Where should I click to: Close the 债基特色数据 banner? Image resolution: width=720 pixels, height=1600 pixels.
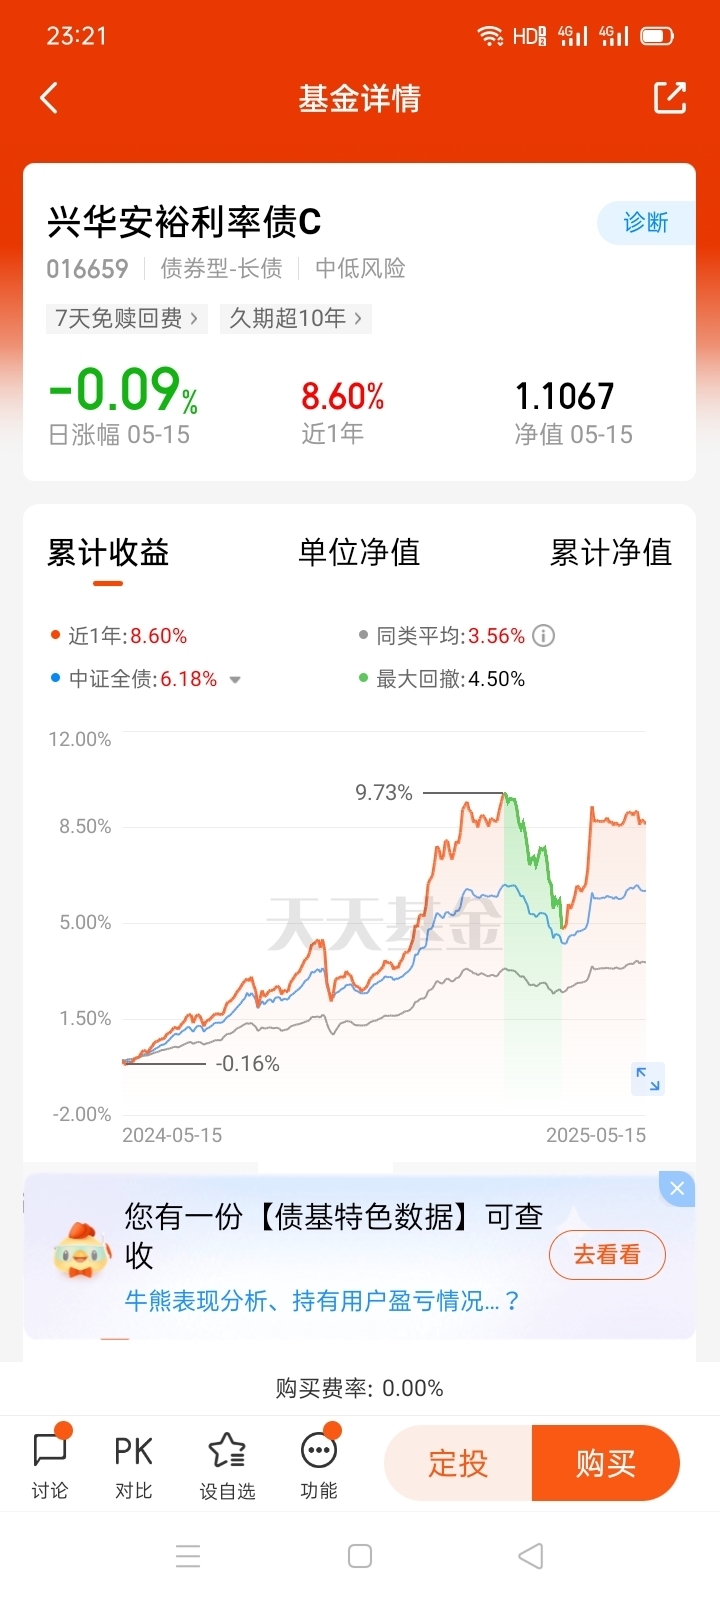(677, 1188)
